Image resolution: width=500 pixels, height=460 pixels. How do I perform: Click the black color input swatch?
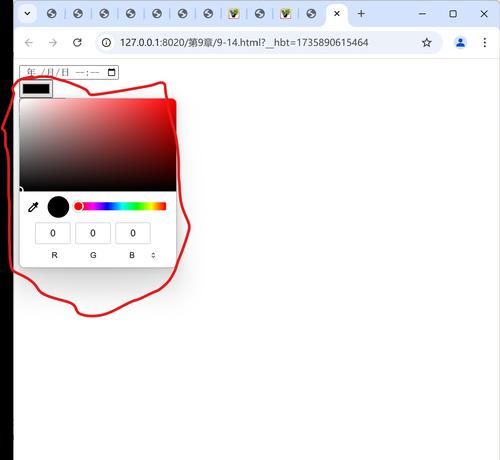pyautogui.click(x=36, y=89)
